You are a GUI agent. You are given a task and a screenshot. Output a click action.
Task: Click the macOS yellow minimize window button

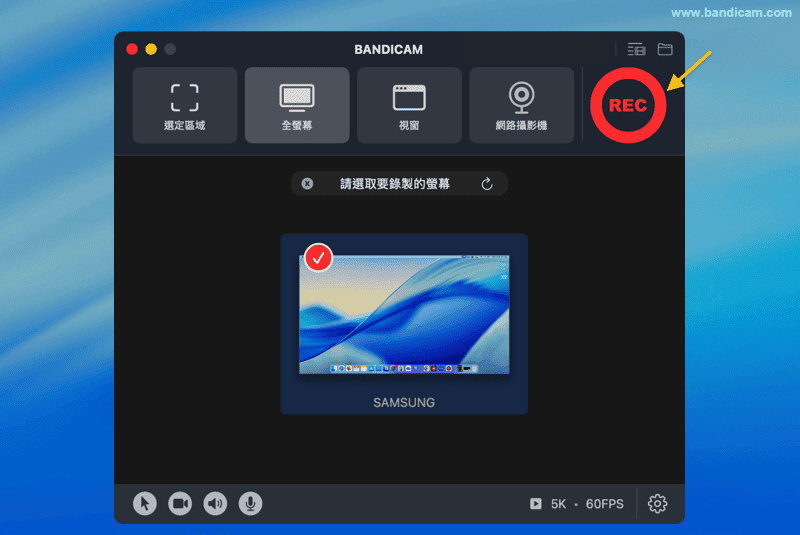tap(151, 49)
